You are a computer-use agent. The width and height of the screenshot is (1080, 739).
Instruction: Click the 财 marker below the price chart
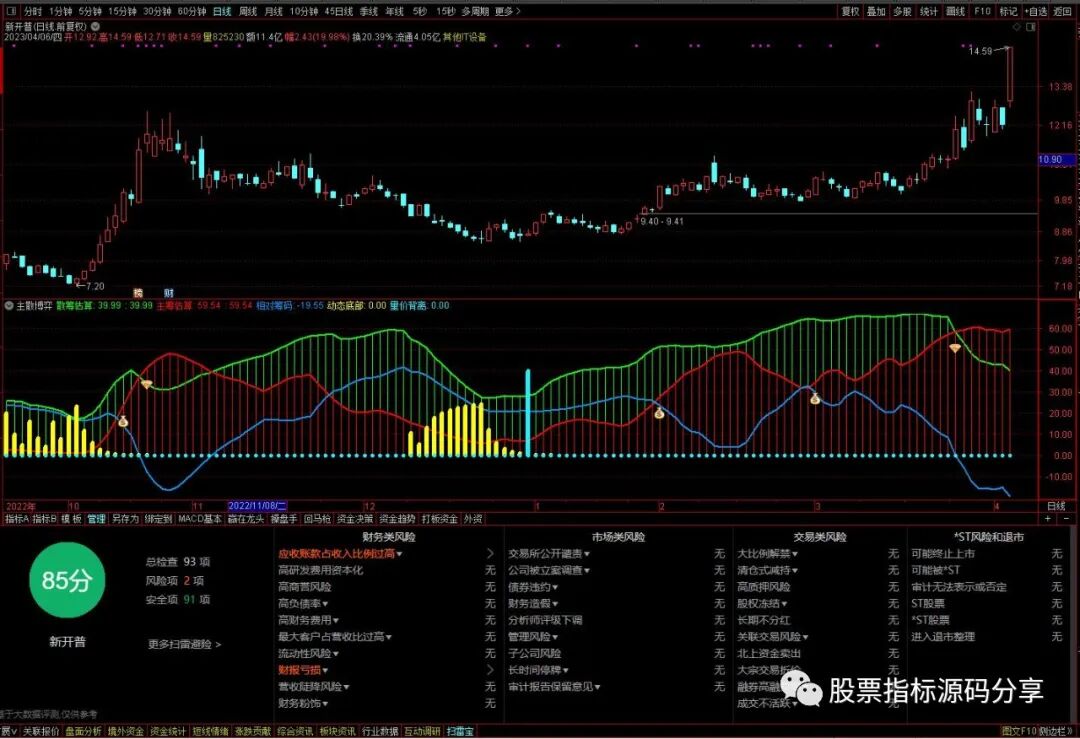169,293
